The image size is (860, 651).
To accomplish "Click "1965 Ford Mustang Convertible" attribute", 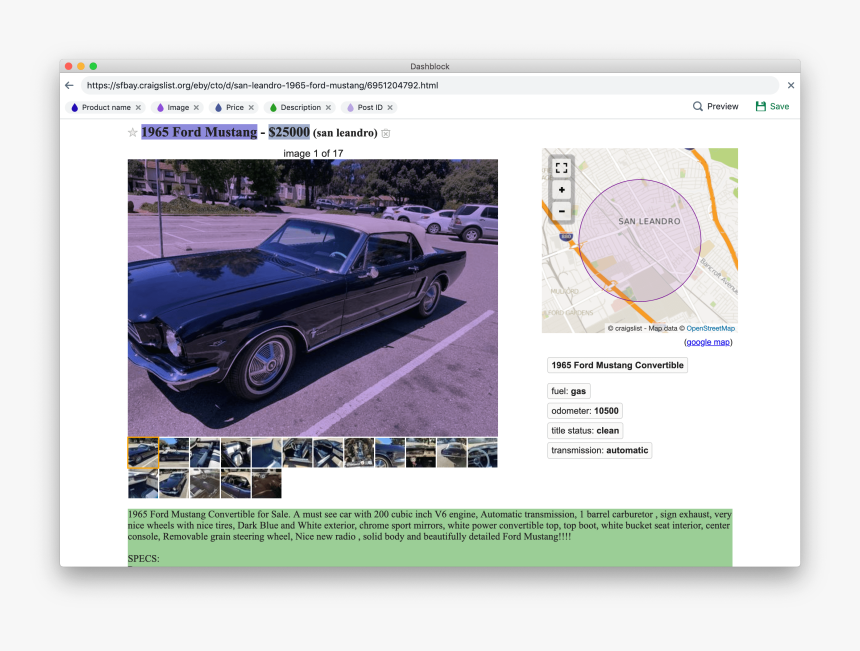I will point(618,365).
